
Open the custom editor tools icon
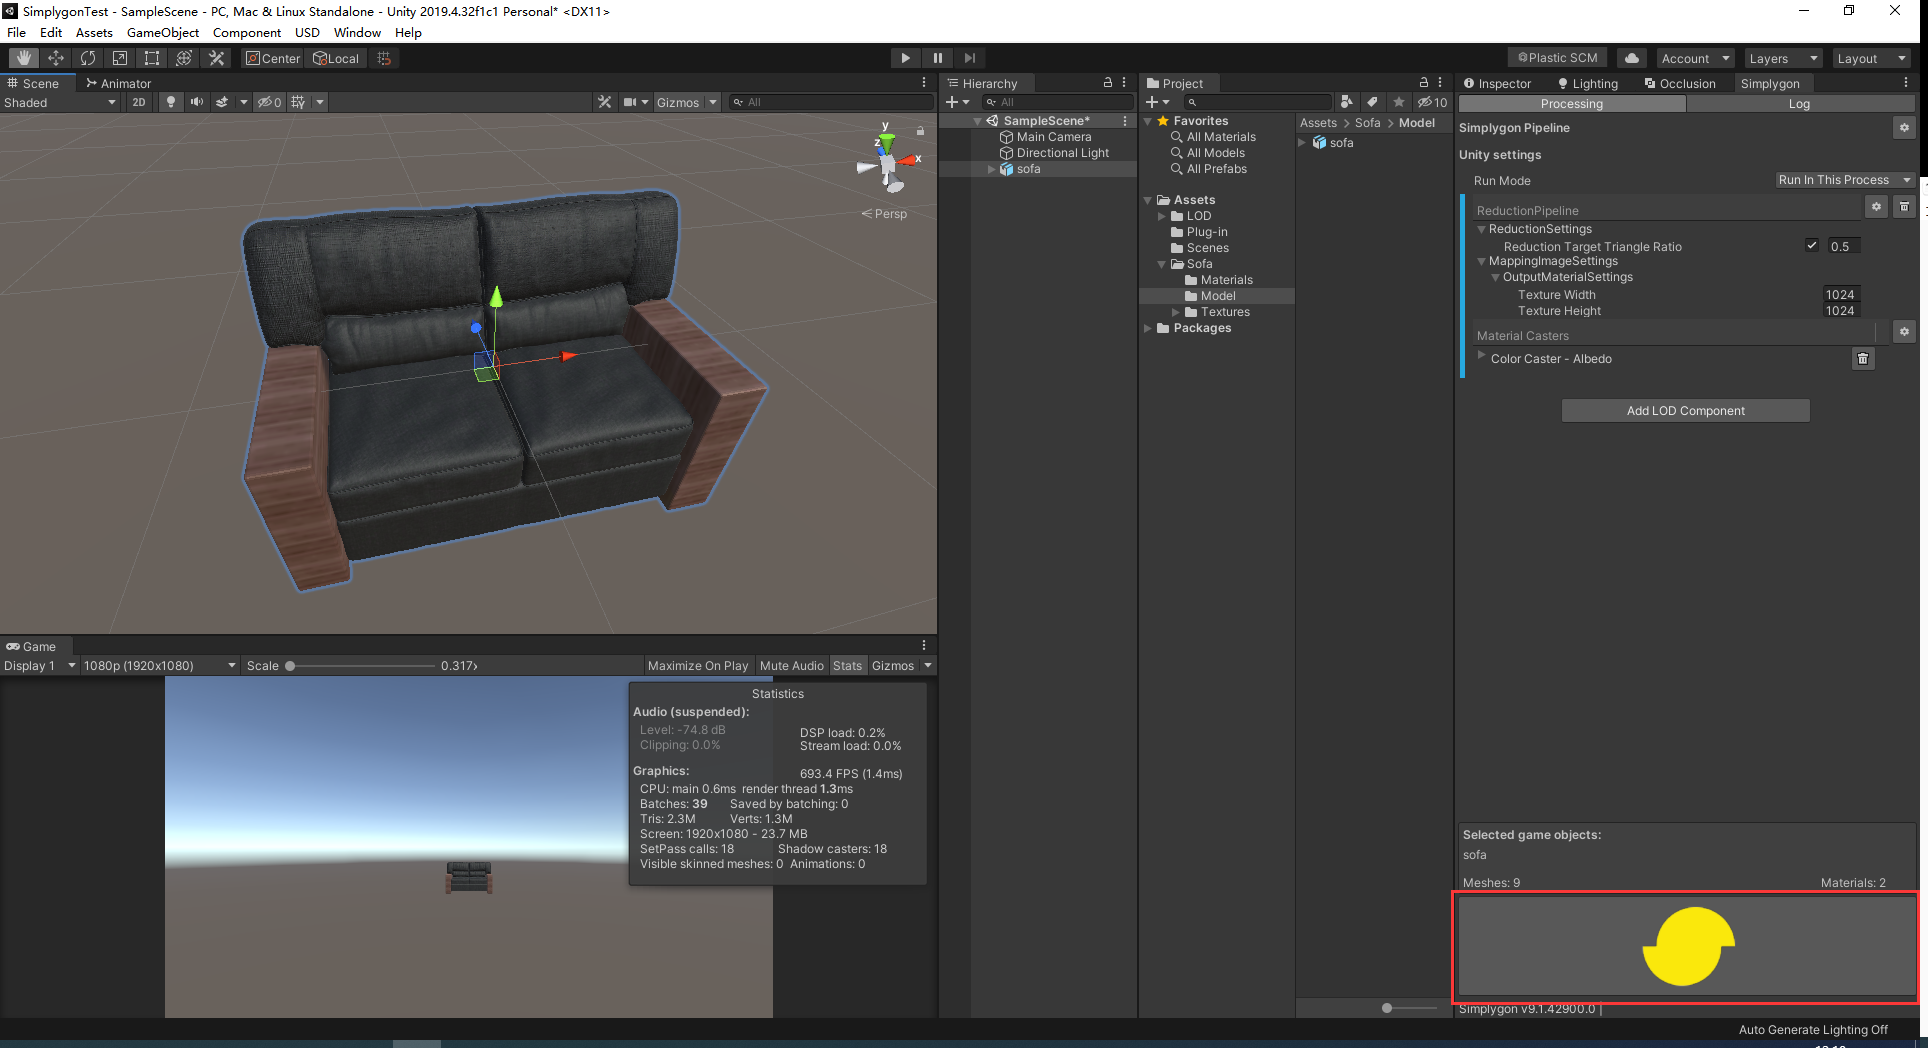216,58
